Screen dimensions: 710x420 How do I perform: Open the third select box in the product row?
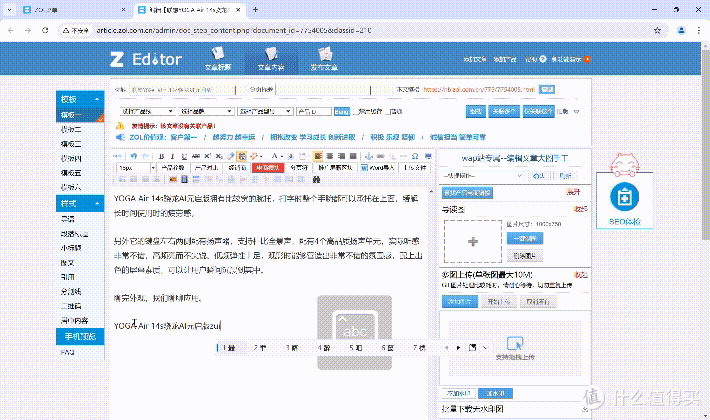pyautogui.click(x=265, y=111)
